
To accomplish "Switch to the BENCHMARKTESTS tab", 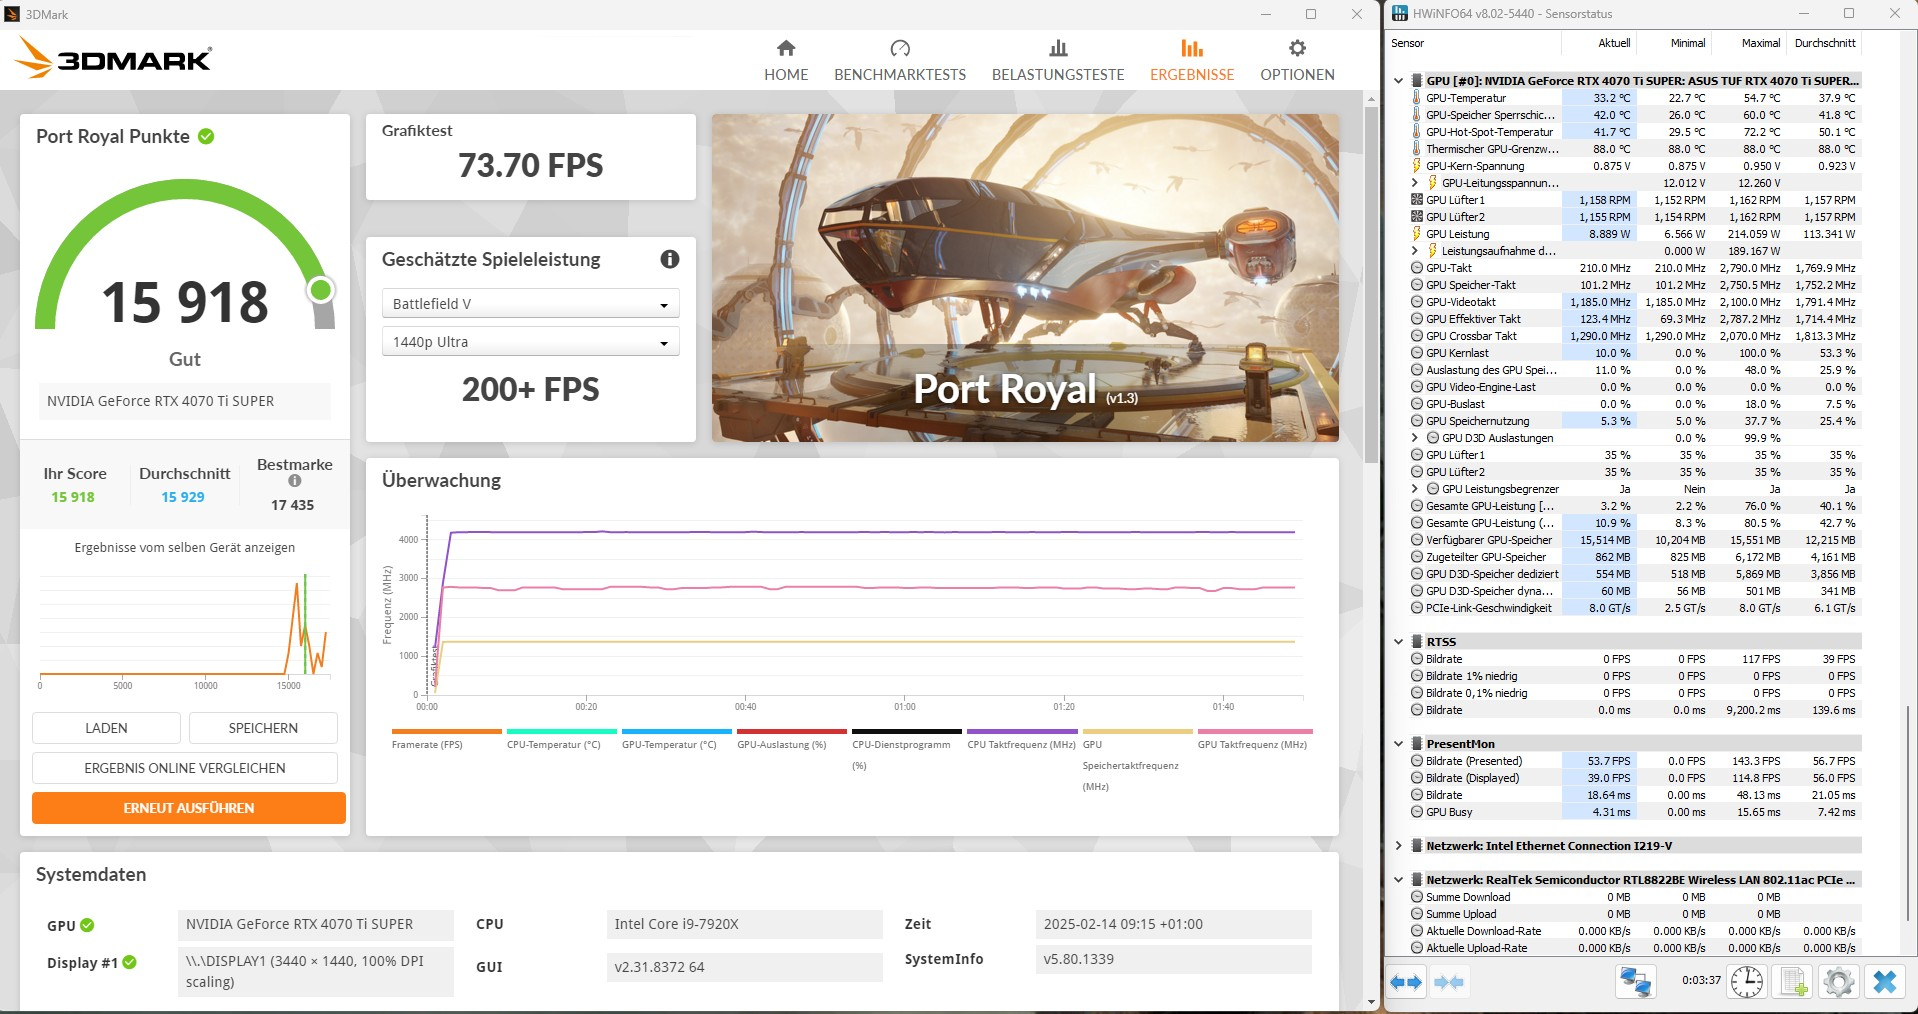I will click(x=900, y=61).
